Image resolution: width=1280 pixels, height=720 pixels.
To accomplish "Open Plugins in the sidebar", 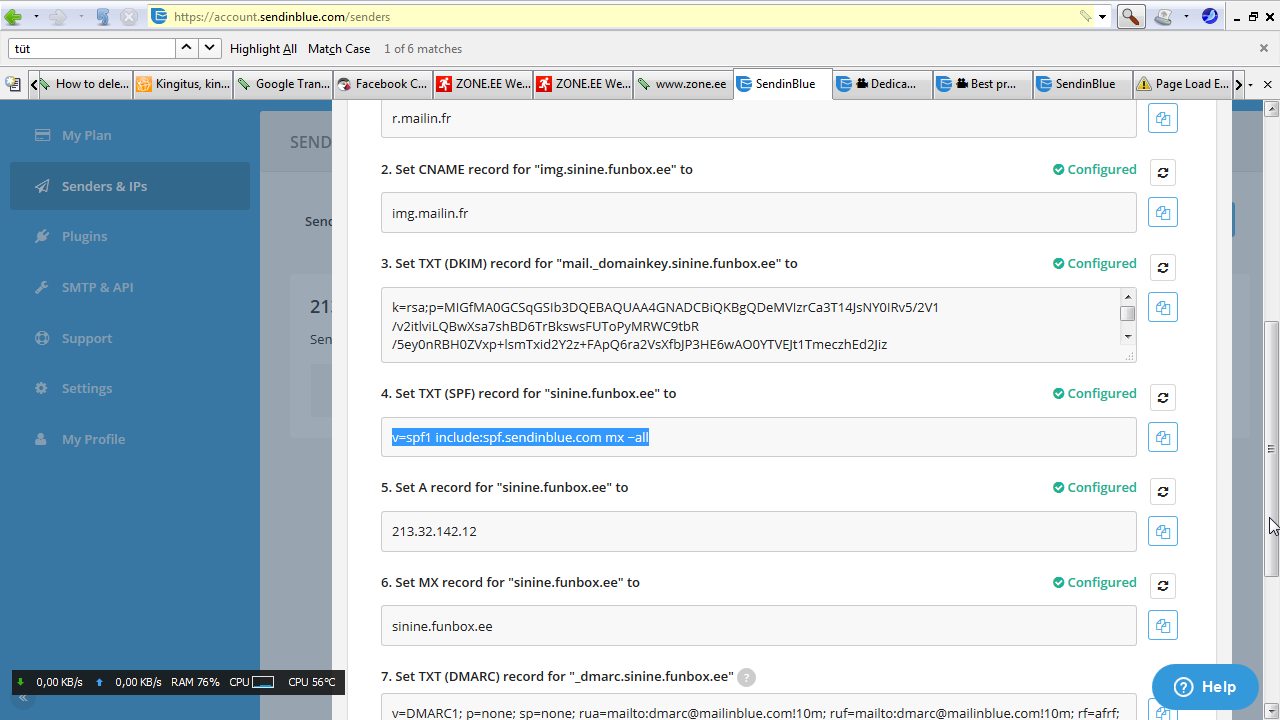I will pos(130,236).
